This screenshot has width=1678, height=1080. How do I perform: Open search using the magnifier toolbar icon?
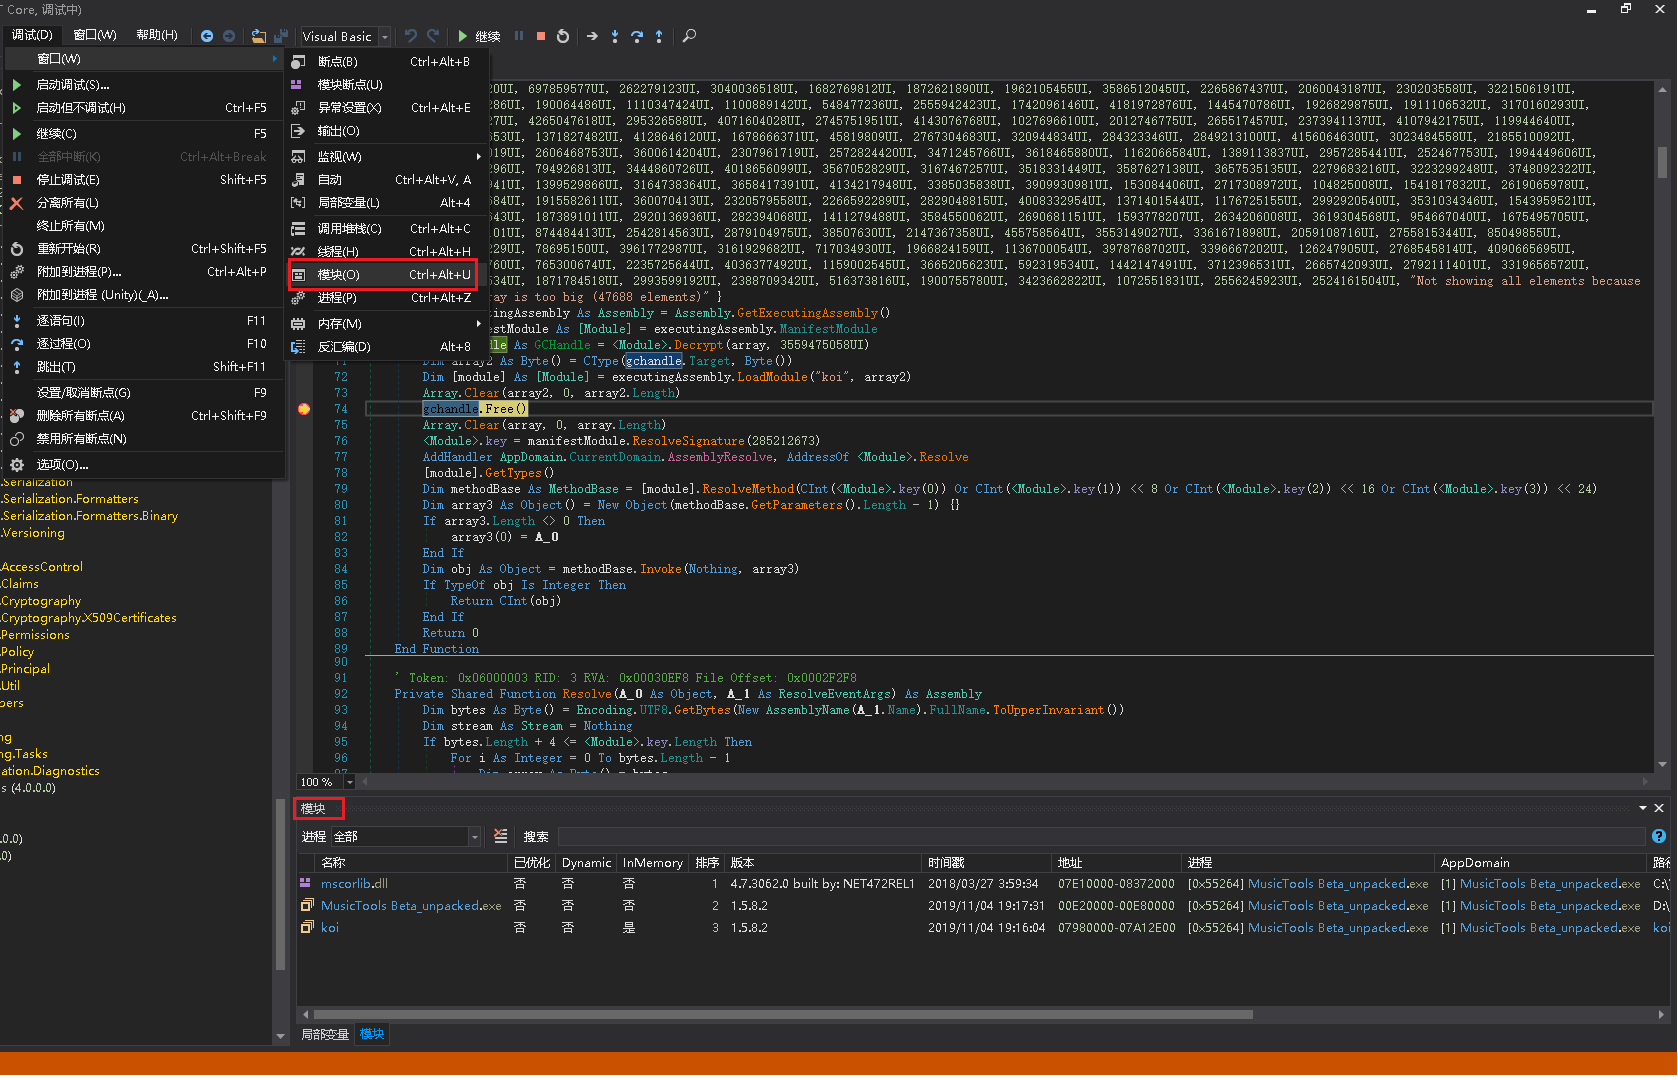(x=689, y=36)
